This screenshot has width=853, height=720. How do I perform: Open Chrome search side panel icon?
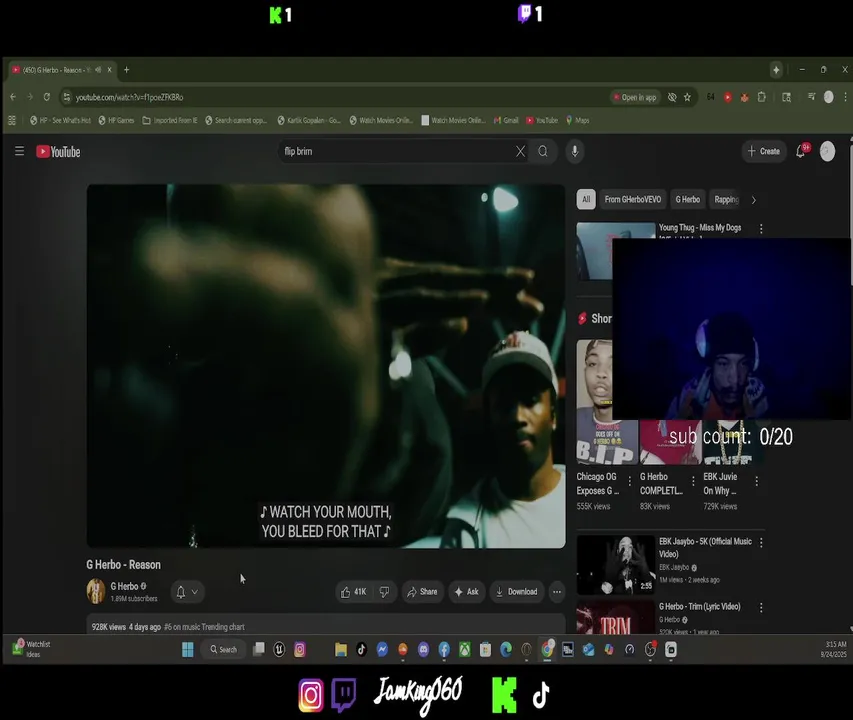pyautogui.click(x=787, y=97)
